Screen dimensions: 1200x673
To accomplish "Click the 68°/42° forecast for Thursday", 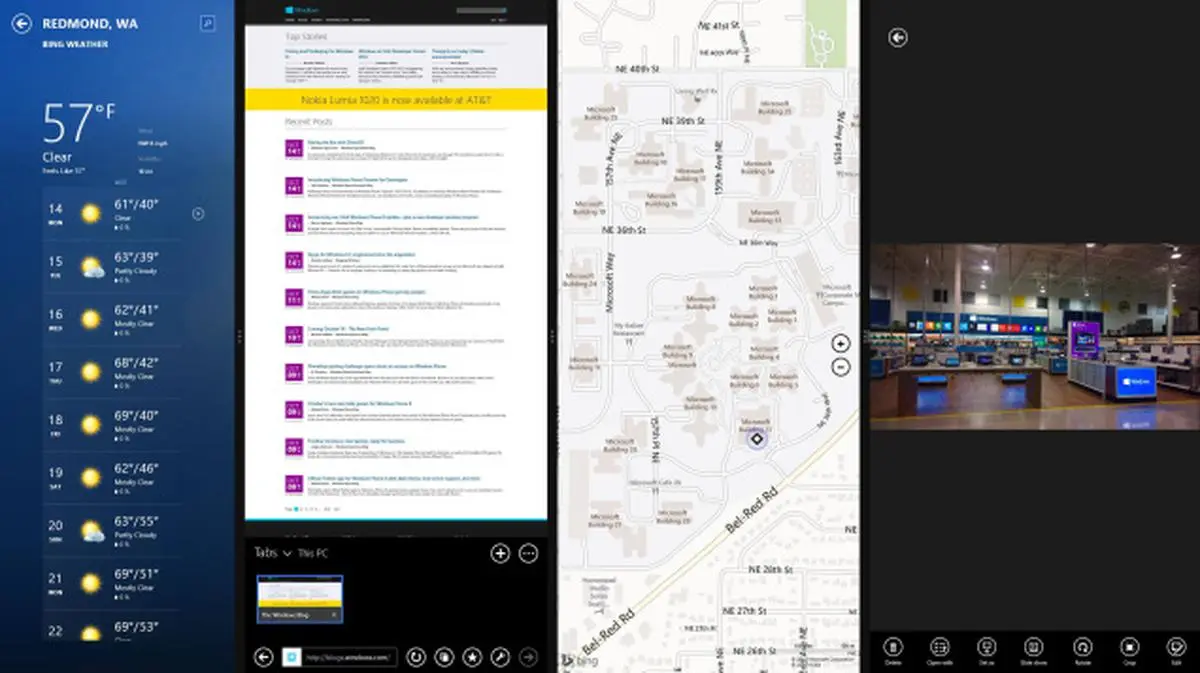I will click(x=136, y=362).
